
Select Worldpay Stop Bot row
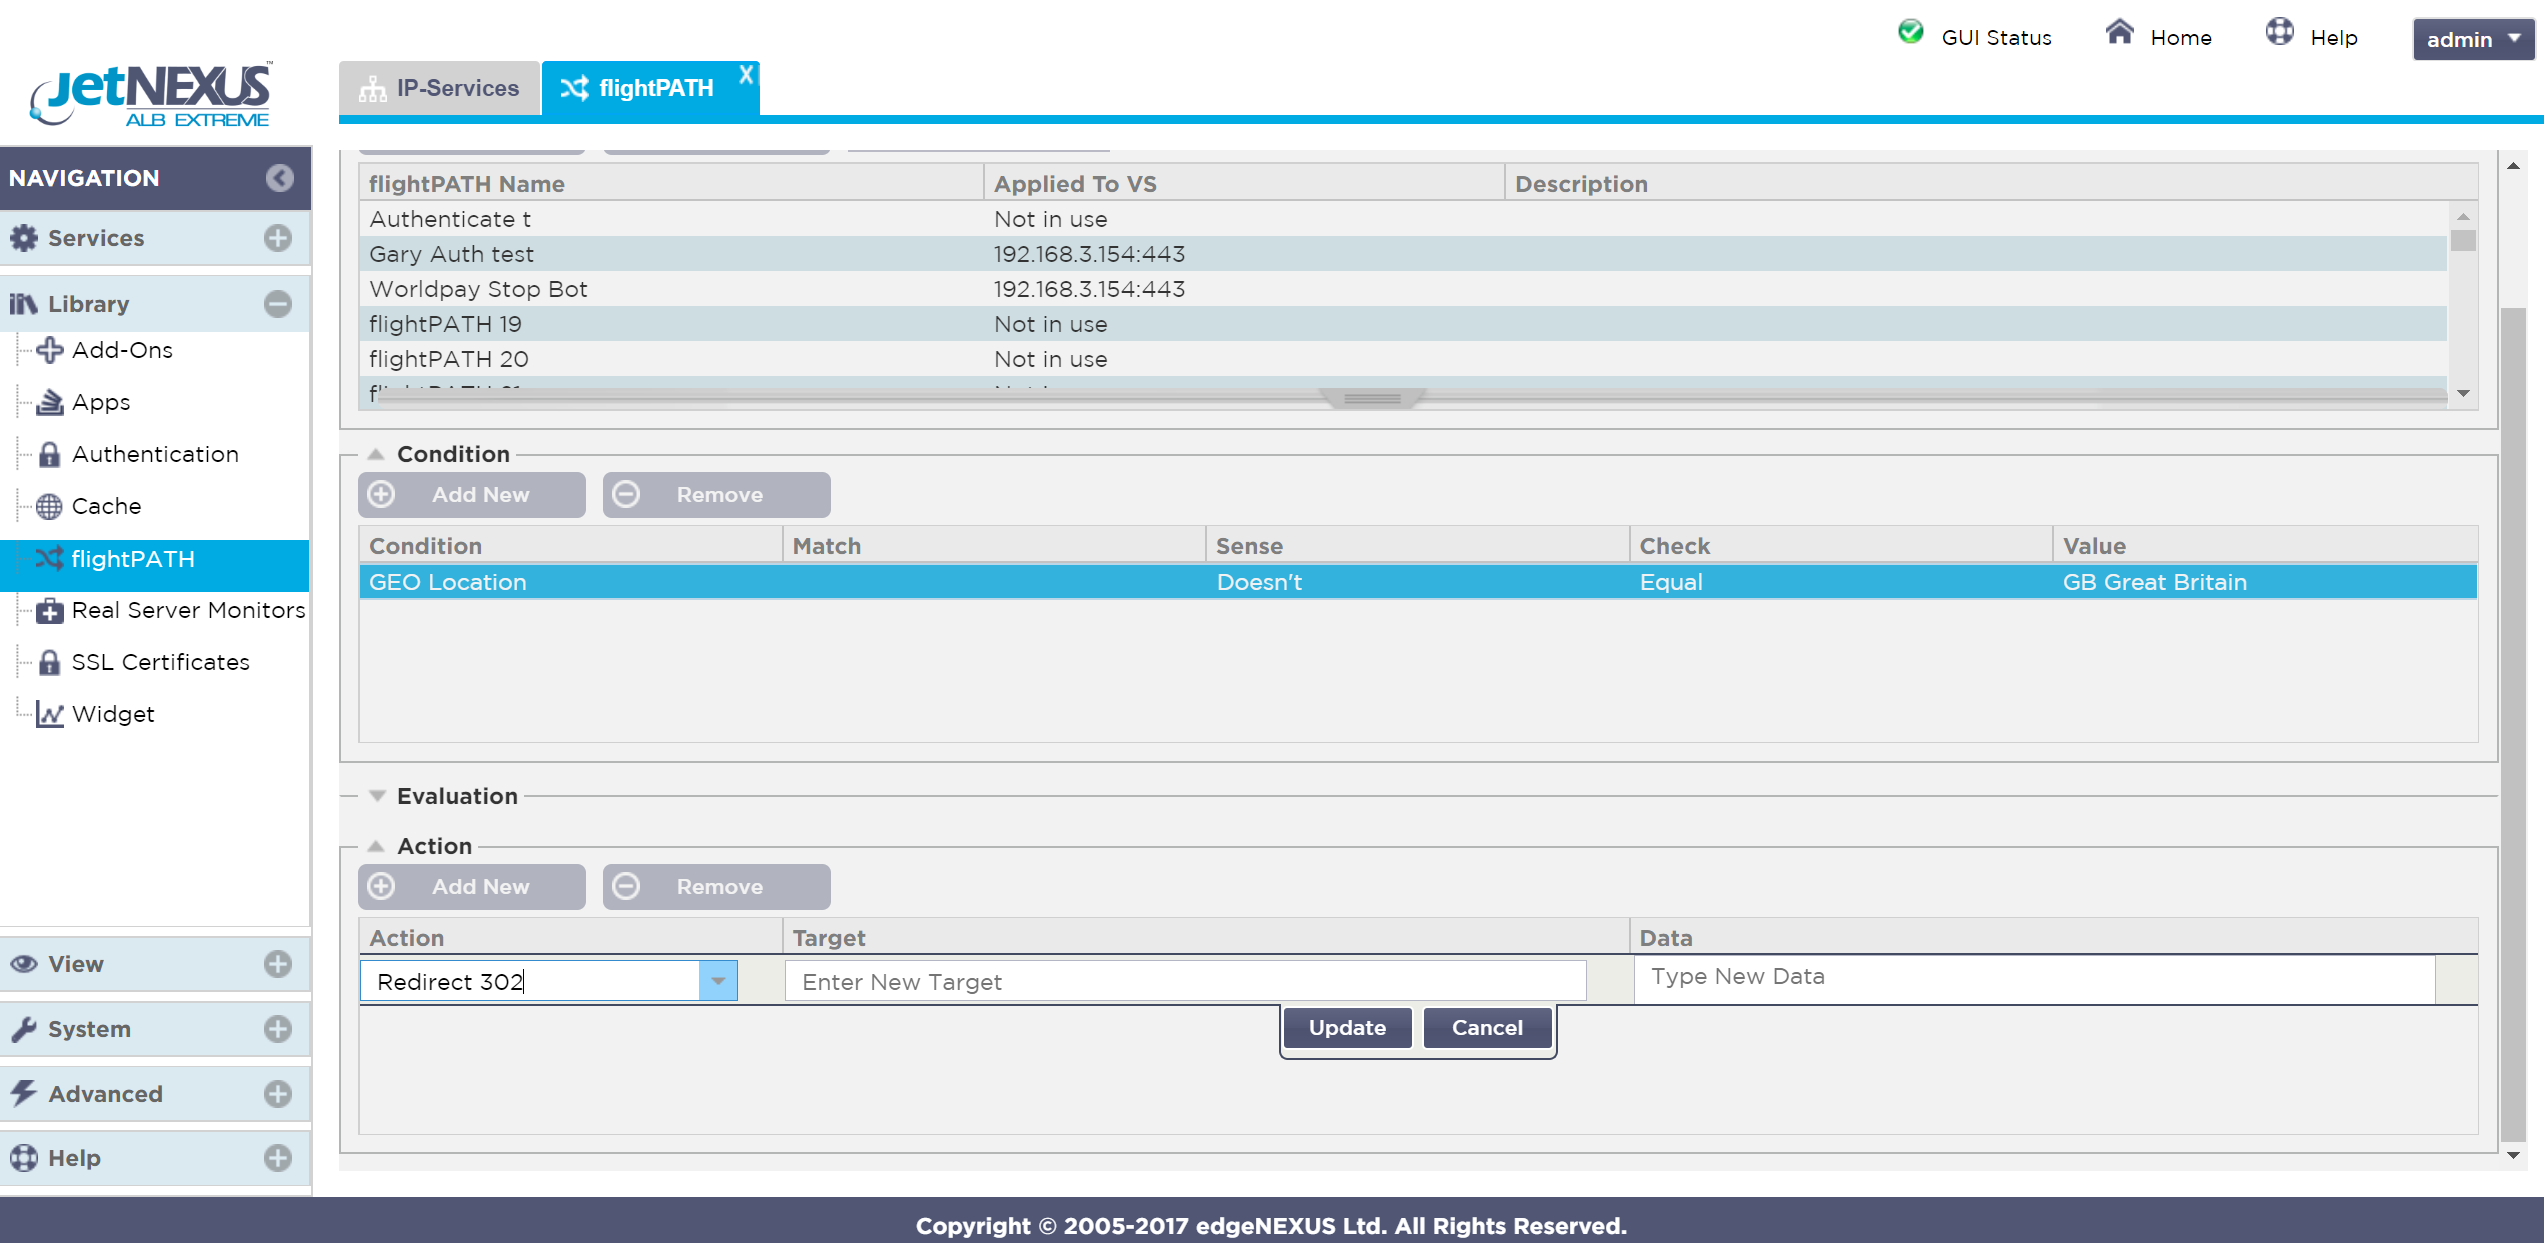pos(1403,289)
